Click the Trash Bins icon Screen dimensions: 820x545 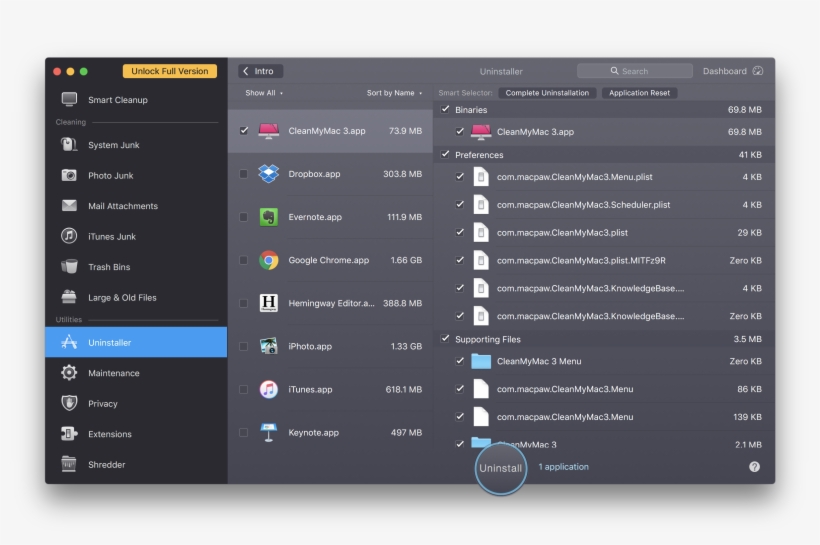coord(69,266)
